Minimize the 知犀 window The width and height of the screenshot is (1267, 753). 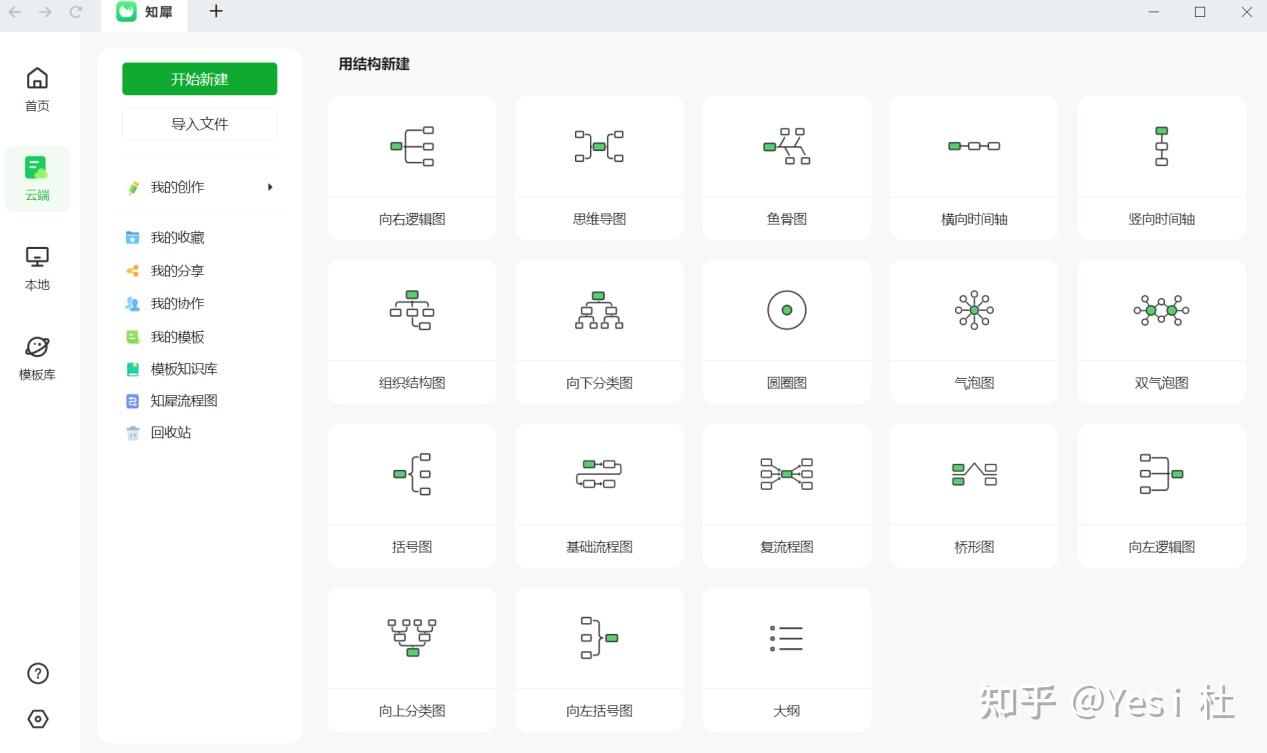coord(1154,12)
